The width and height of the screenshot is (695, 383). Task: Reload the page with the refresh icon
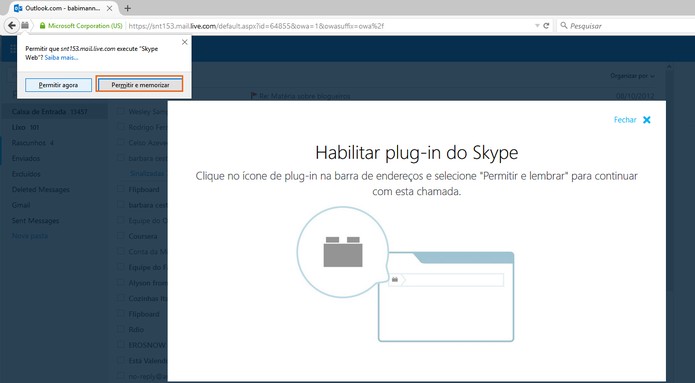(546, 26)
